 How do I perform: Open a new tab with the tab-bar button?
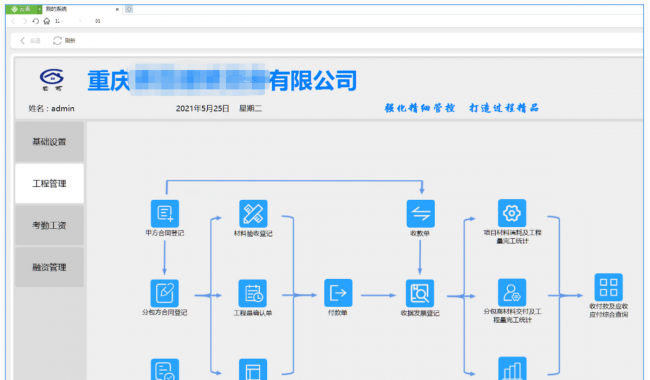129,9
